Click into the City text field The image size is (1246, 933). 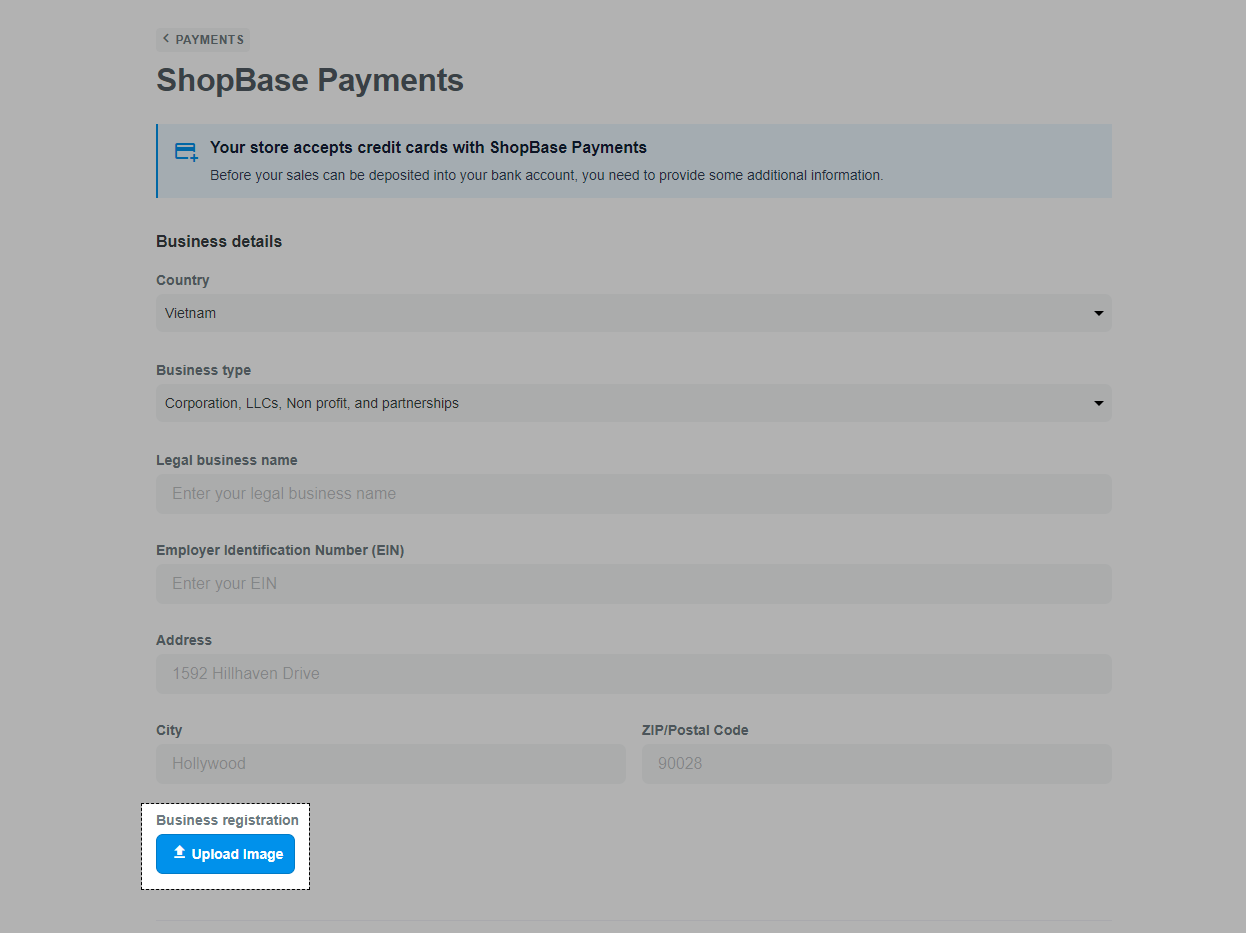pyautogui.click(x=390, y=764)
